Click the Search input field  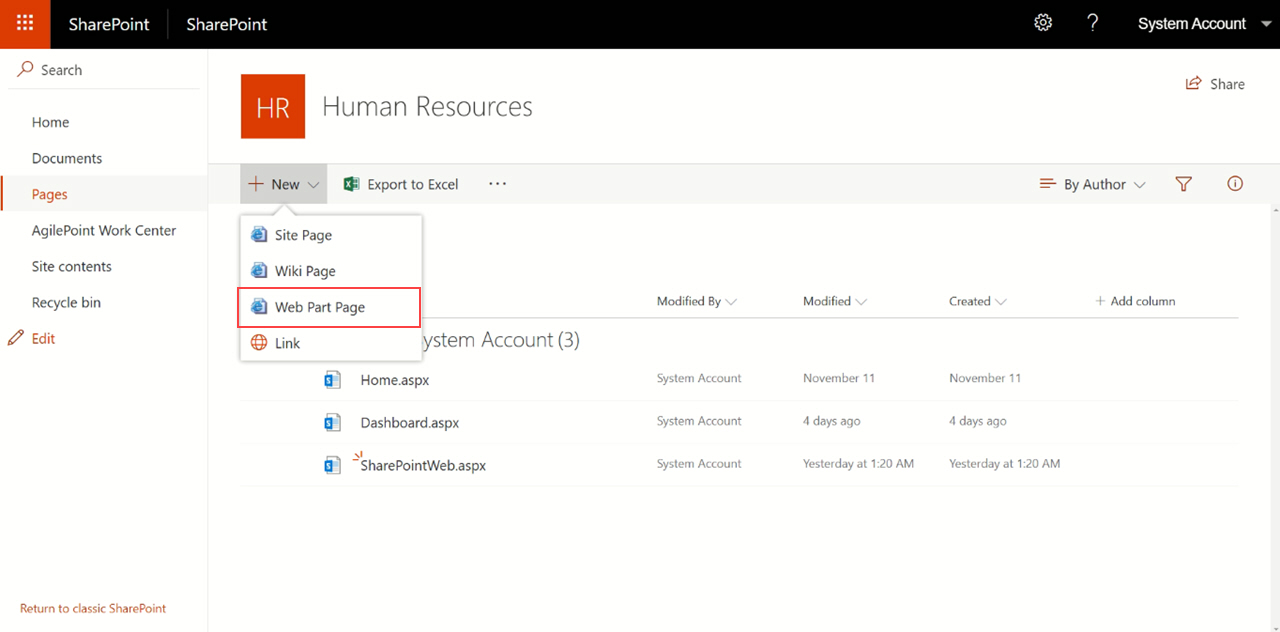pos(104,70)
